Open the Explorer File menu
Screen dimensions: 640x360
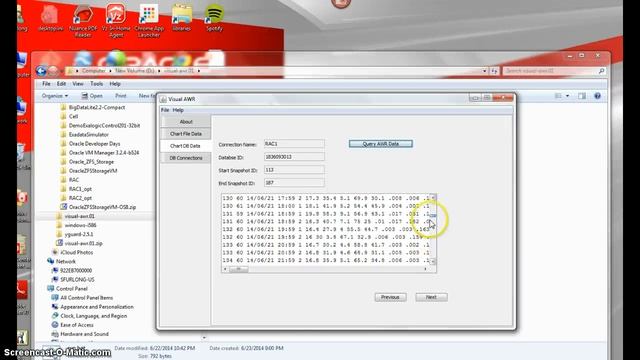47,84
